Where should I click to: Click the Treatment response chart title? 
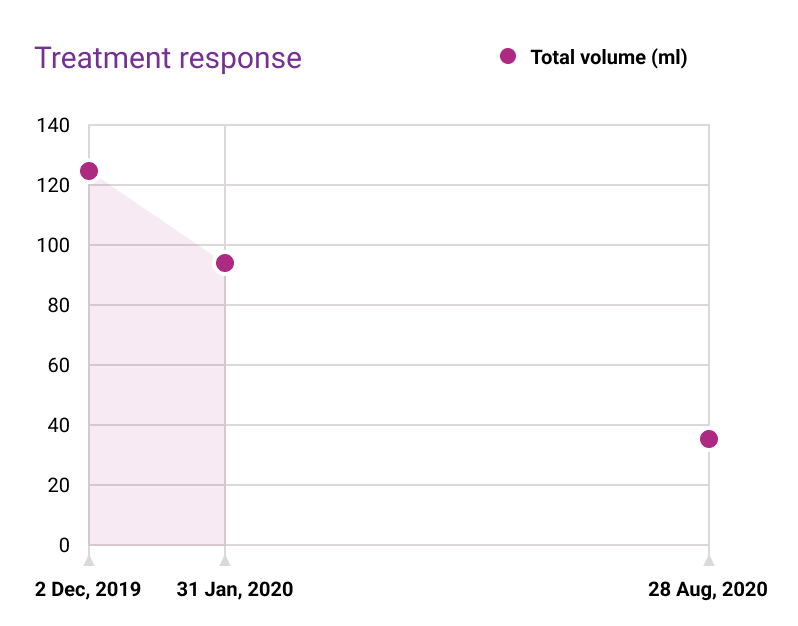168,58
